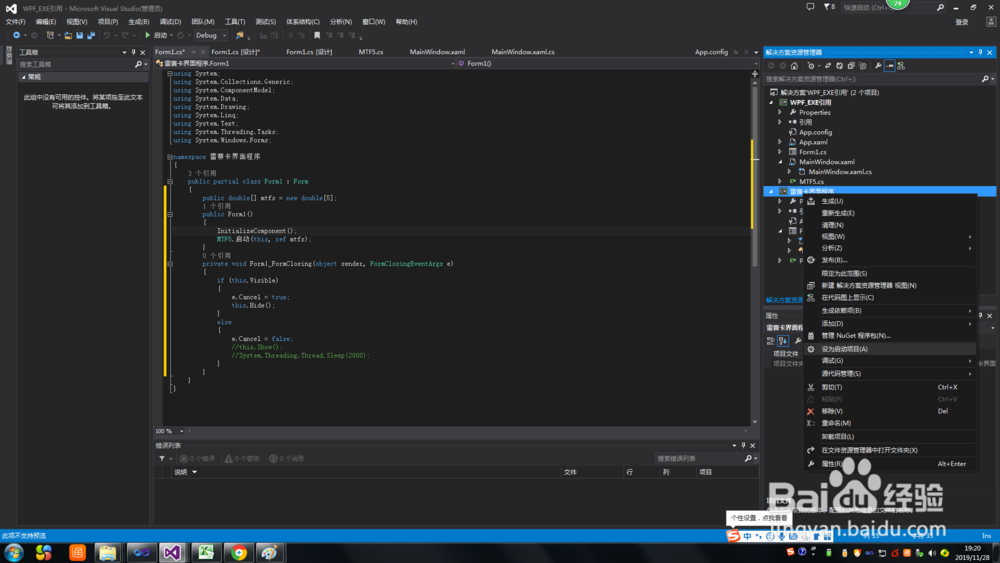This screenshot has height=563, width=1000.
Task: Open the 调试(D) menu
Action: click(x=170, y=22)
